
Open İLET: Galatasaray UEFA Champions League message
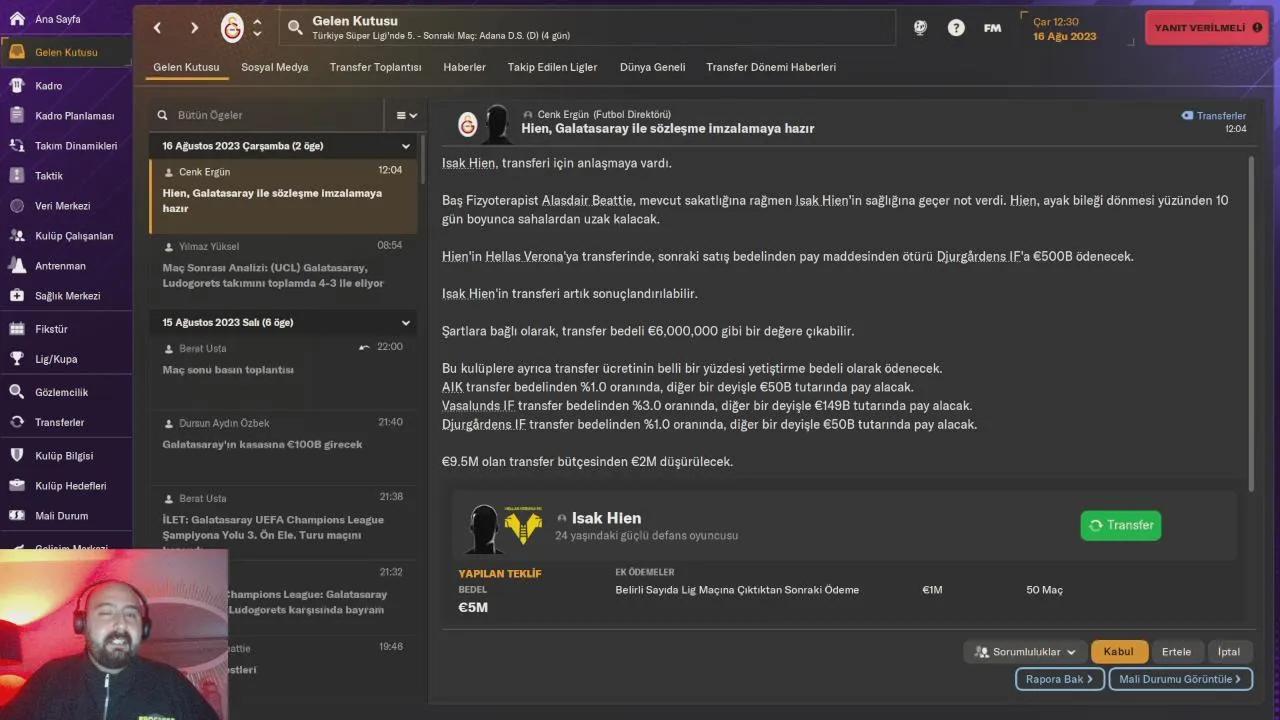[x=284, y=524]
